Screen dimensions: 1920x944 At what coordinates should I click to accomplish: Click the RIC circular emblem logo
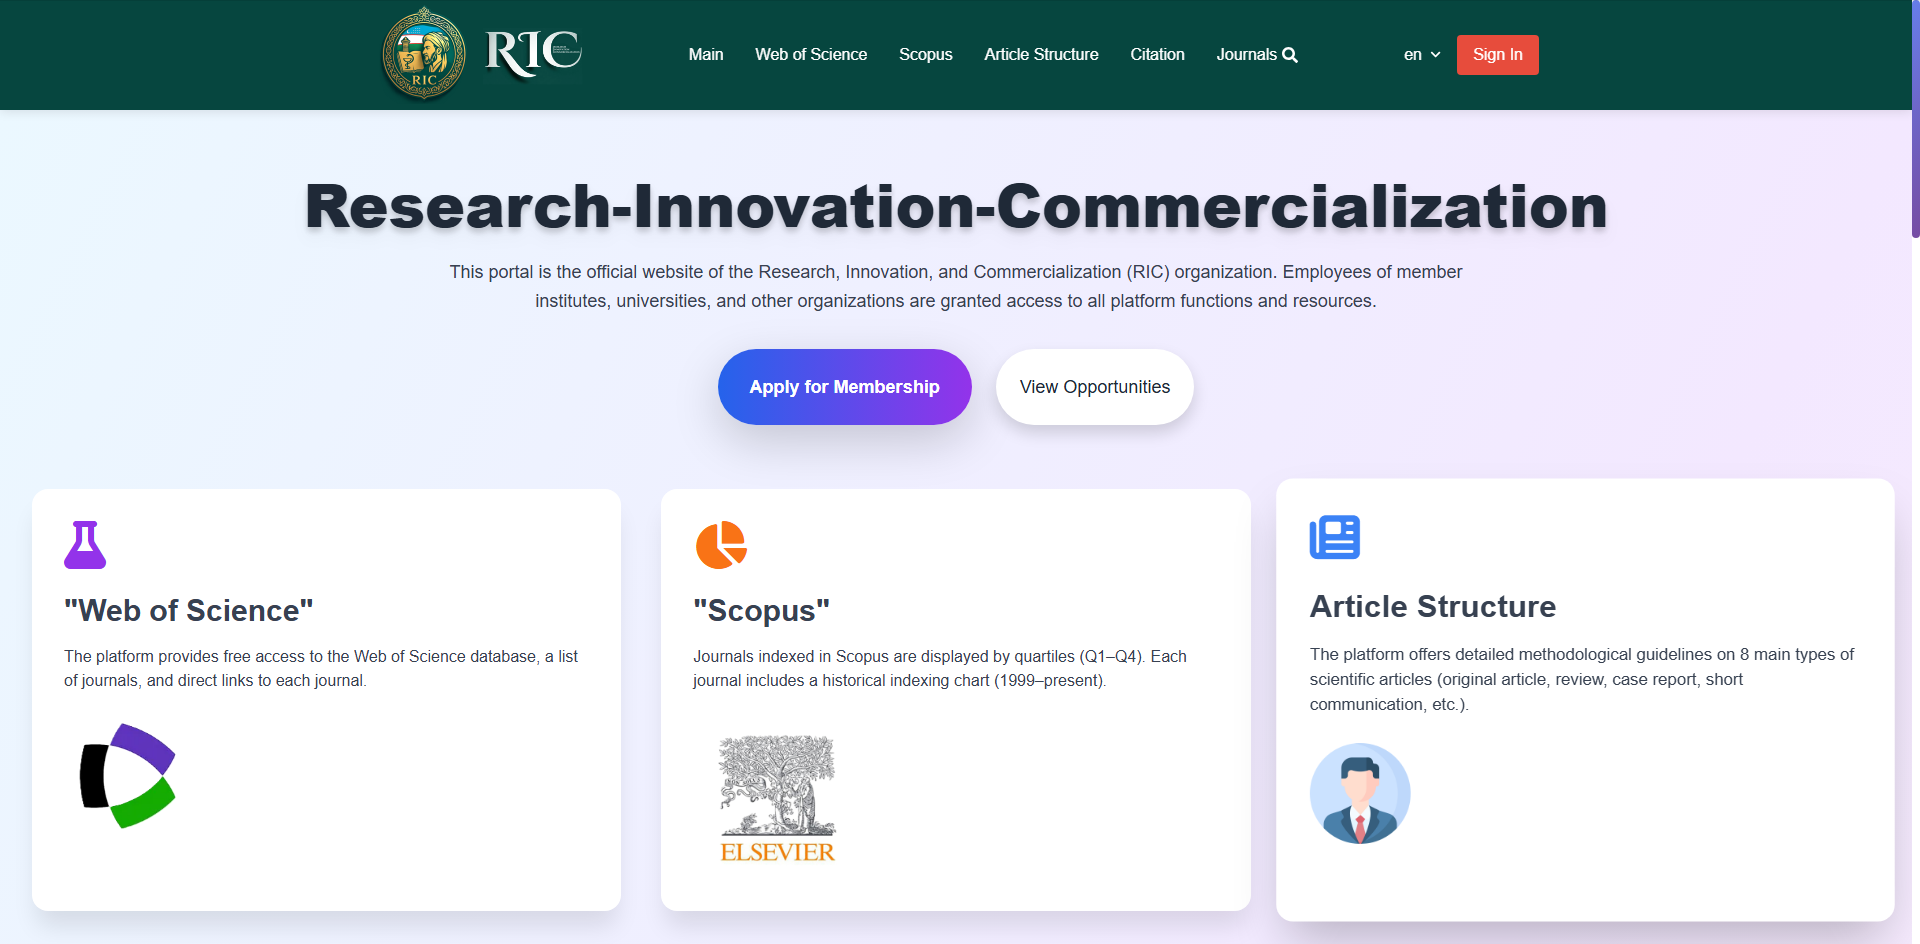(424, 54)
